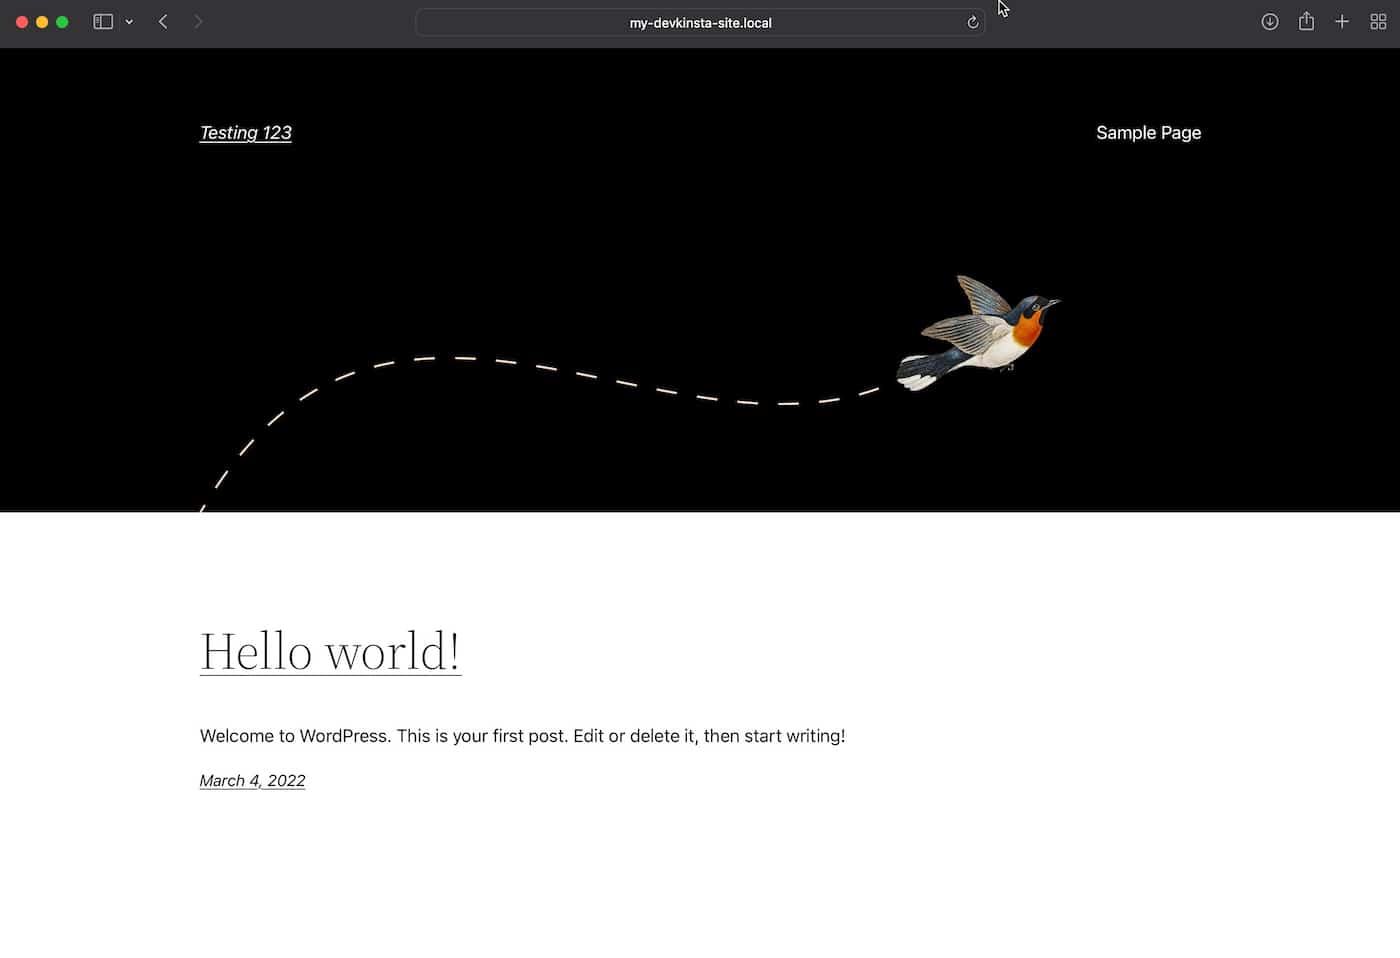Click the Welcome to WordPress paragraph text
This screenshot has width=1400, height=958.
pyautogui.click(x=522, y=736)
